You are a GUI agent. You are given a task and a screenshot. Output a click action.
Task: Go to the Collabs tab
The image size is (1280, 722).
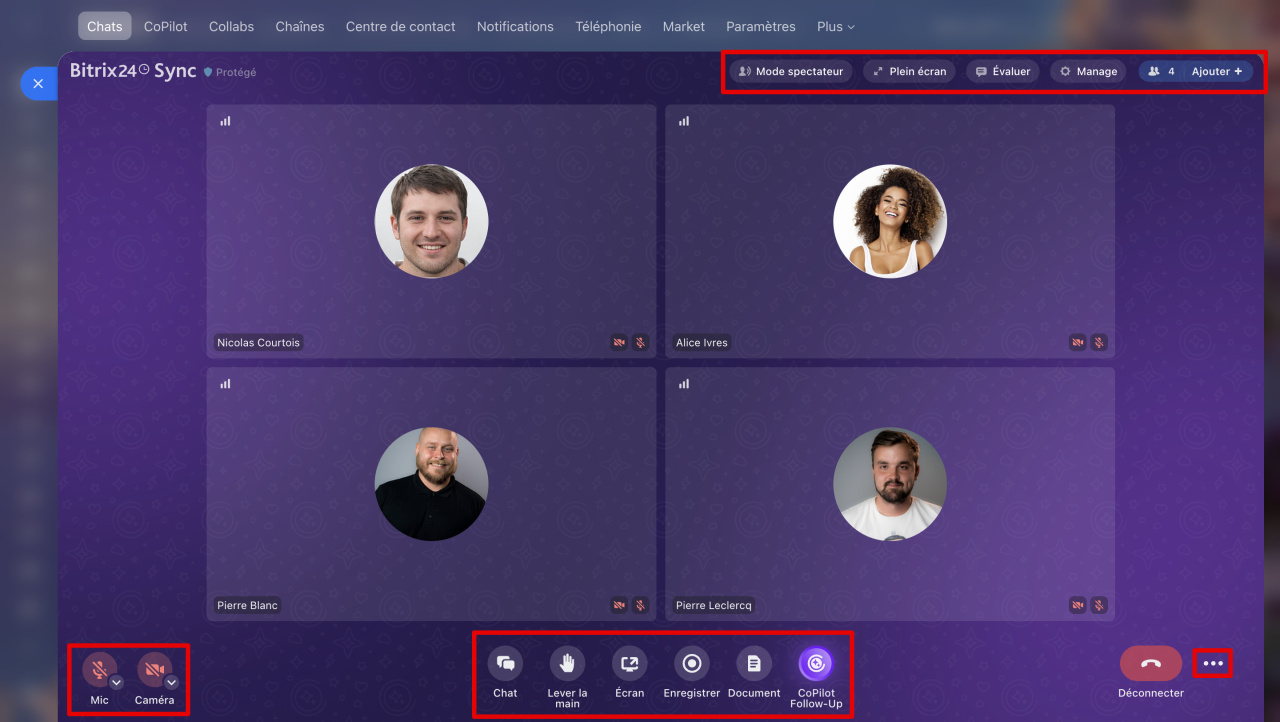[231, 26]
